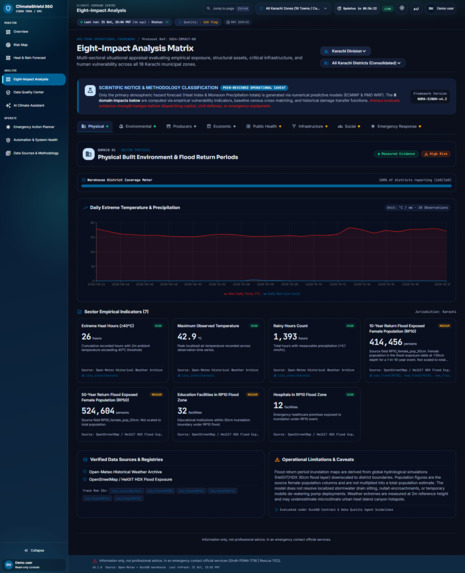Open the Risk Map sidebar label
This screenshot has height=573, width=465.
[x=20, y=45]
